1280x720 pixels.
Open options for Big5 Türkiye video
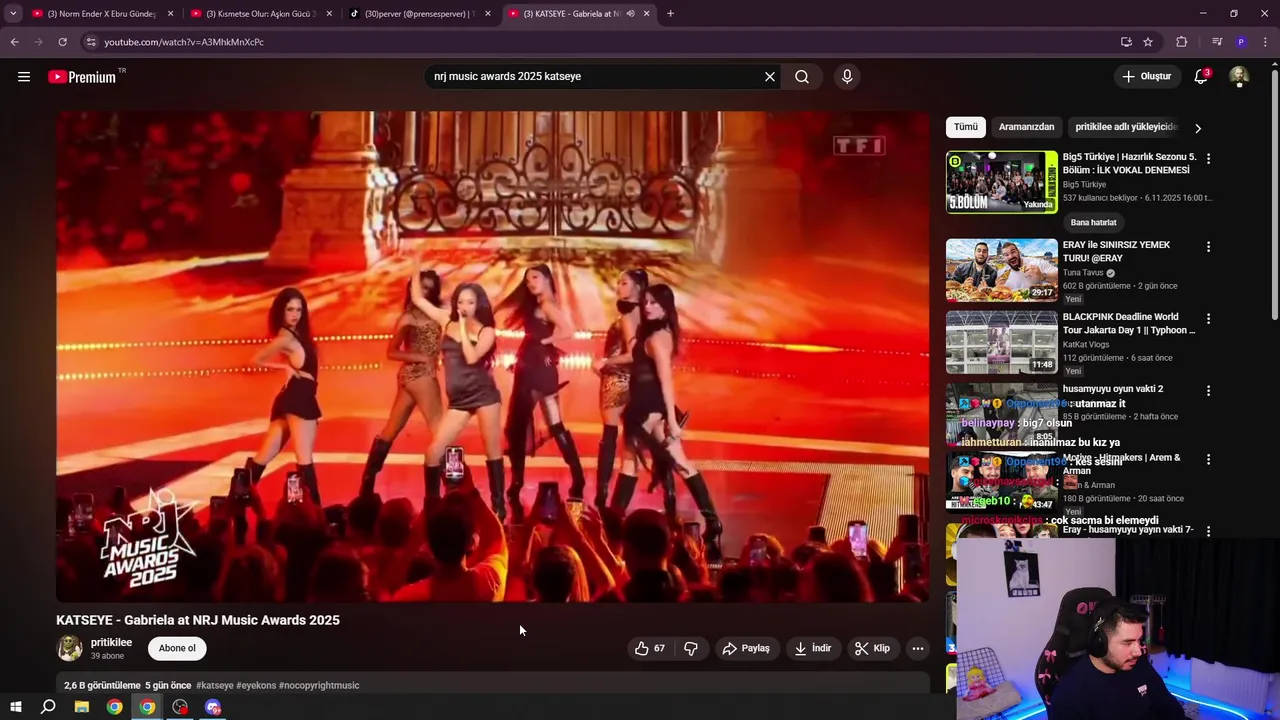click(1208, 158)
